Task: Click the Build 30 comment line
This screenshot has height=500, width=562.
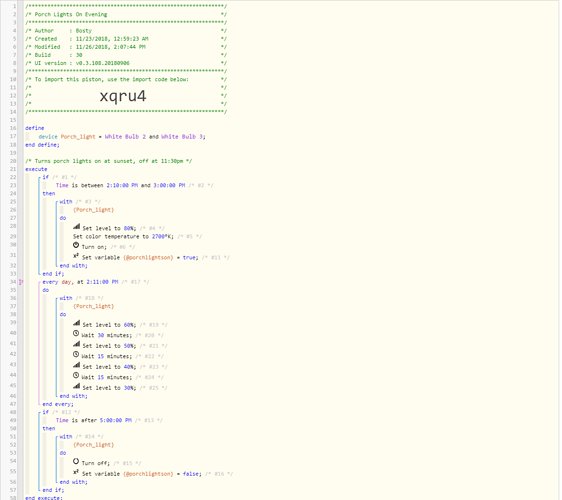Action: coord(126,55)
